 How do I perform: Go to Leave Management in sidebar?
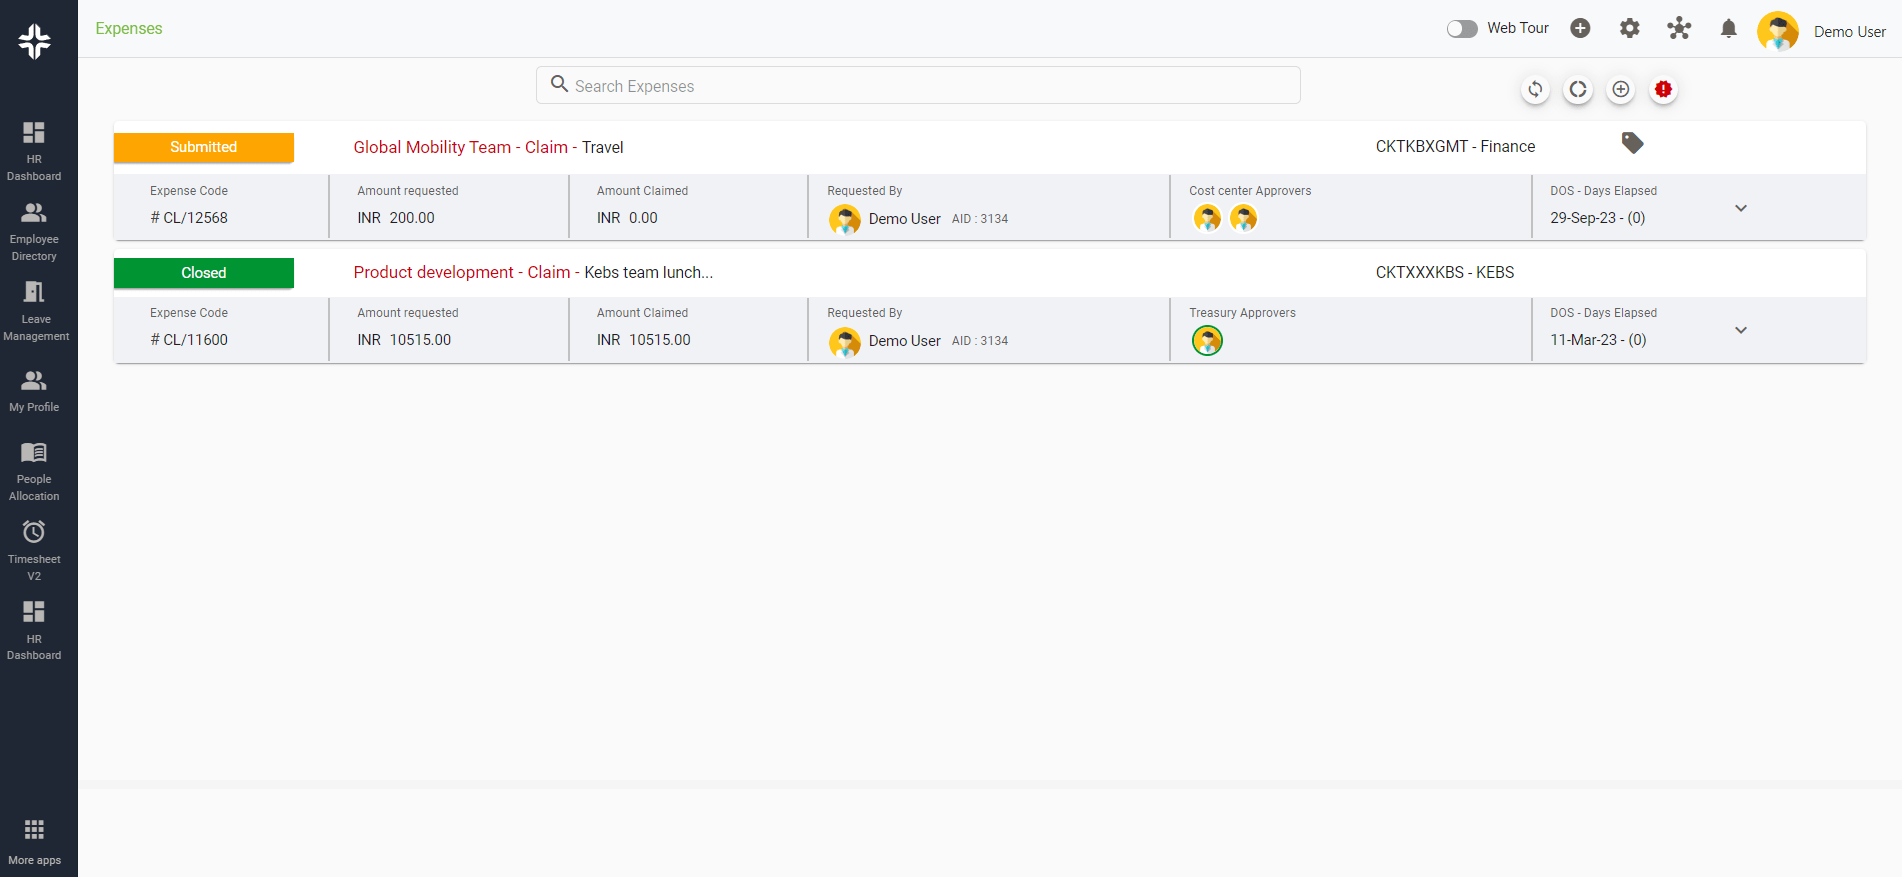point(35,311)
